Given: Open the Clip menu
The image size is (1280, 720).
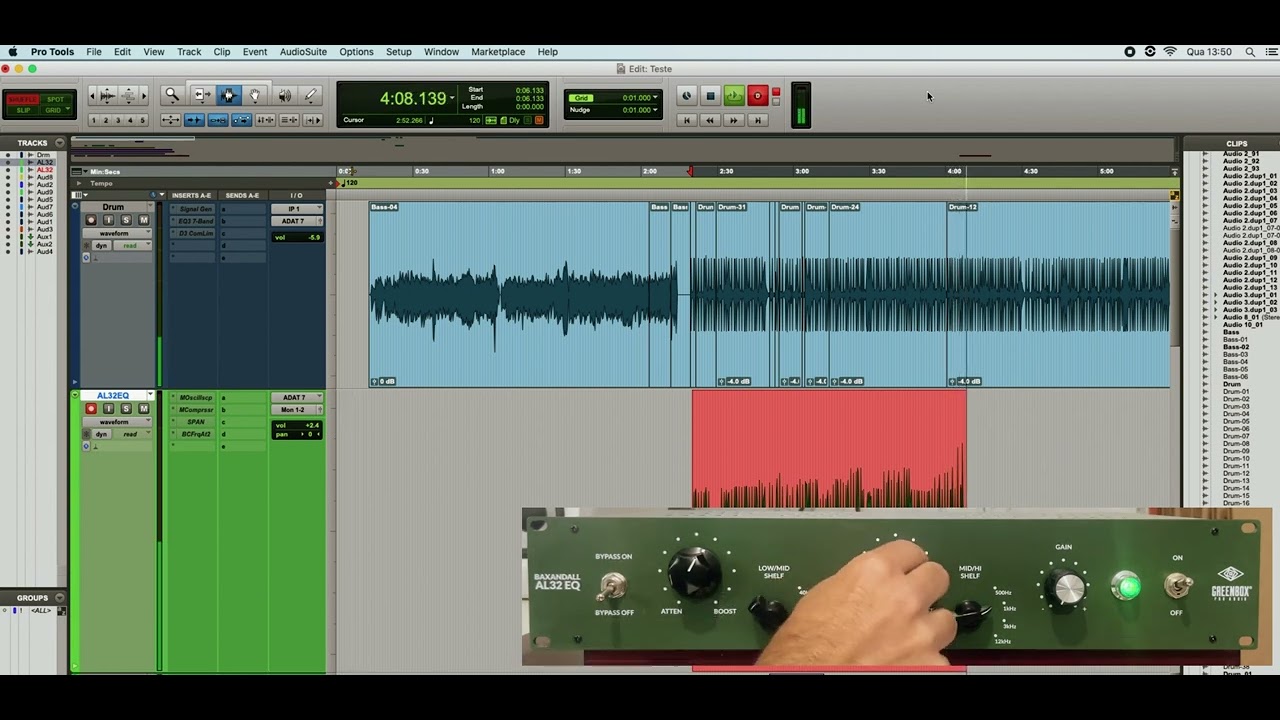Looking at the screenshot, I should [x=222, y=52].
